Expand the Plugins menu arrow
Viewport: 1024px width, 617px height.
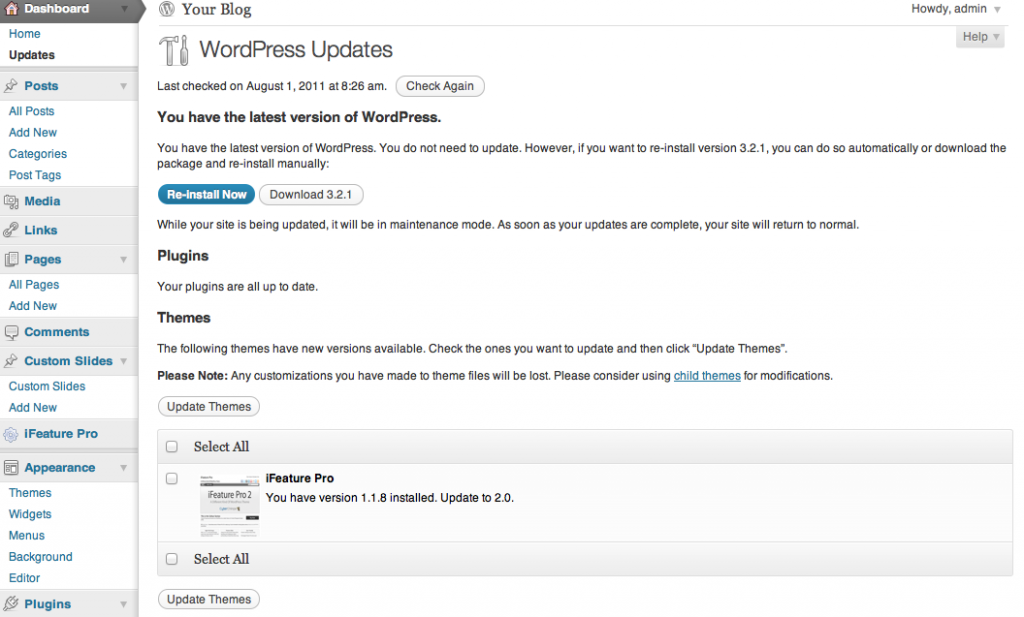[x=123, y=605]
